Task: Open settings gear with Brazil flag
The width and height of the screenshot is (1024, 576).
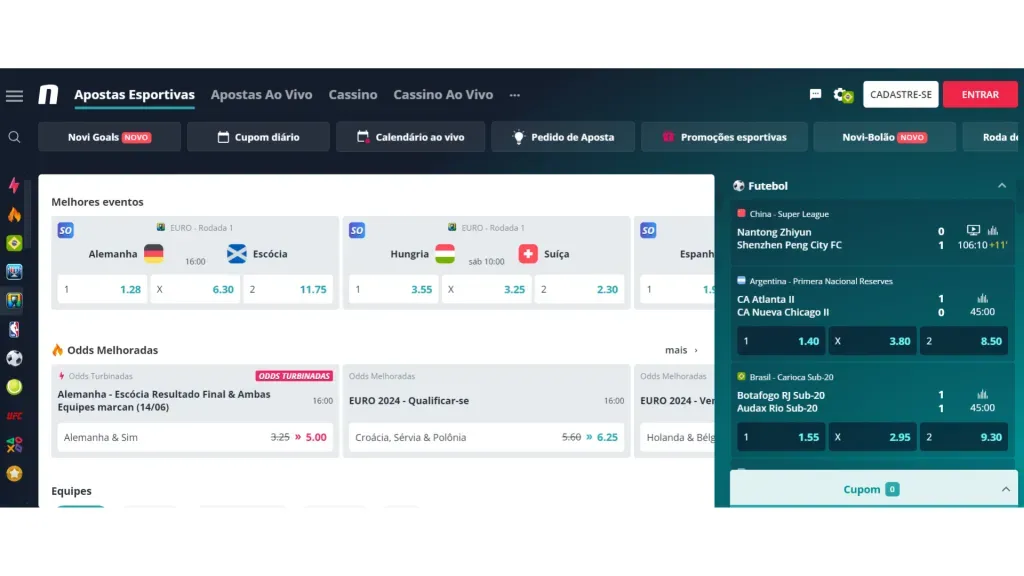Action: [843, 95]
